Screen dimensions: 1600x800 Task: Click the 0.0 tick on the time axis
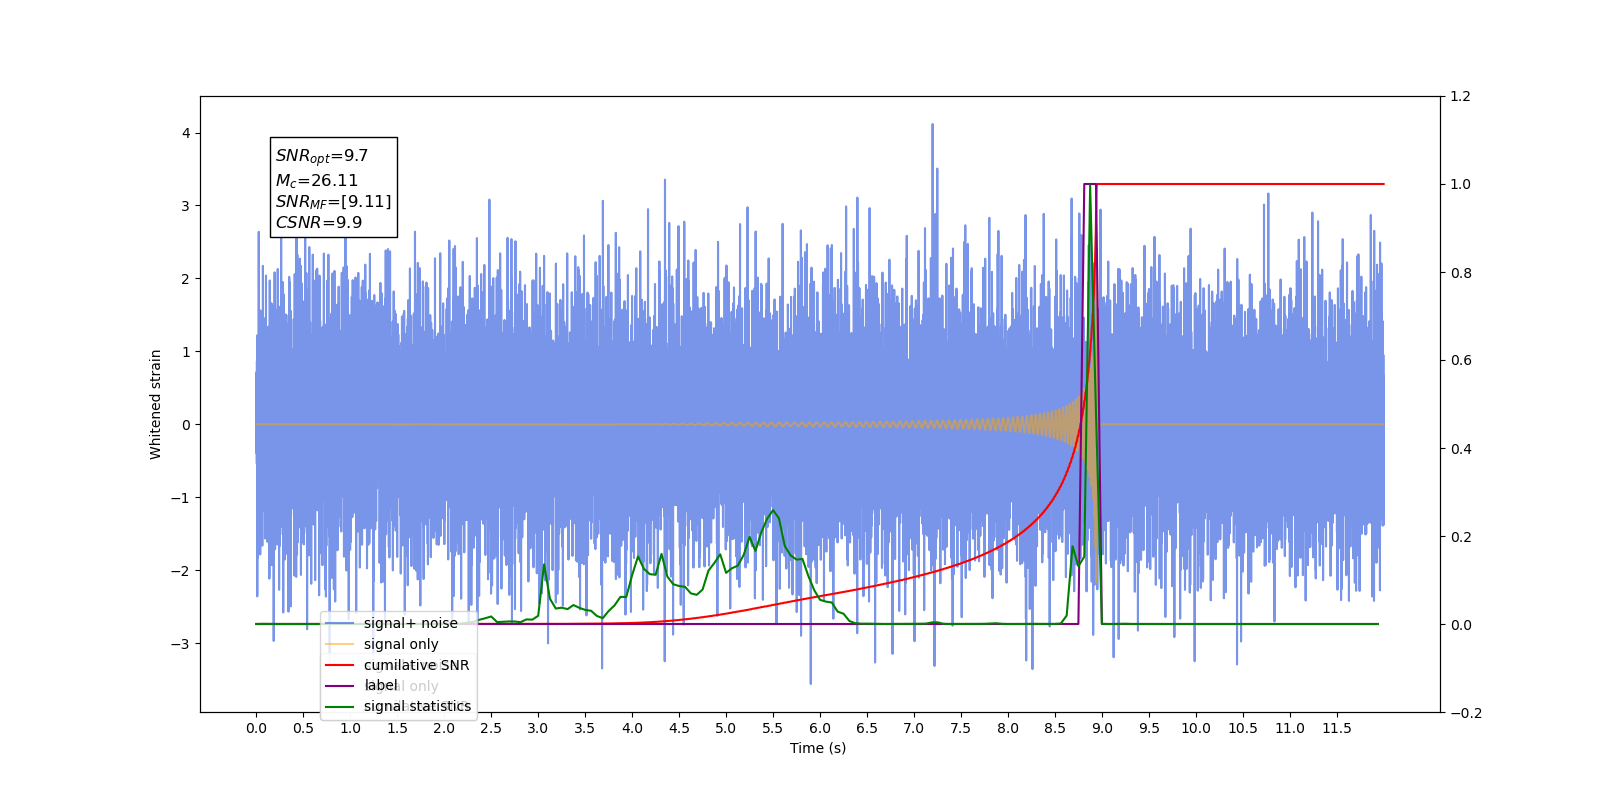coord(256,728)
